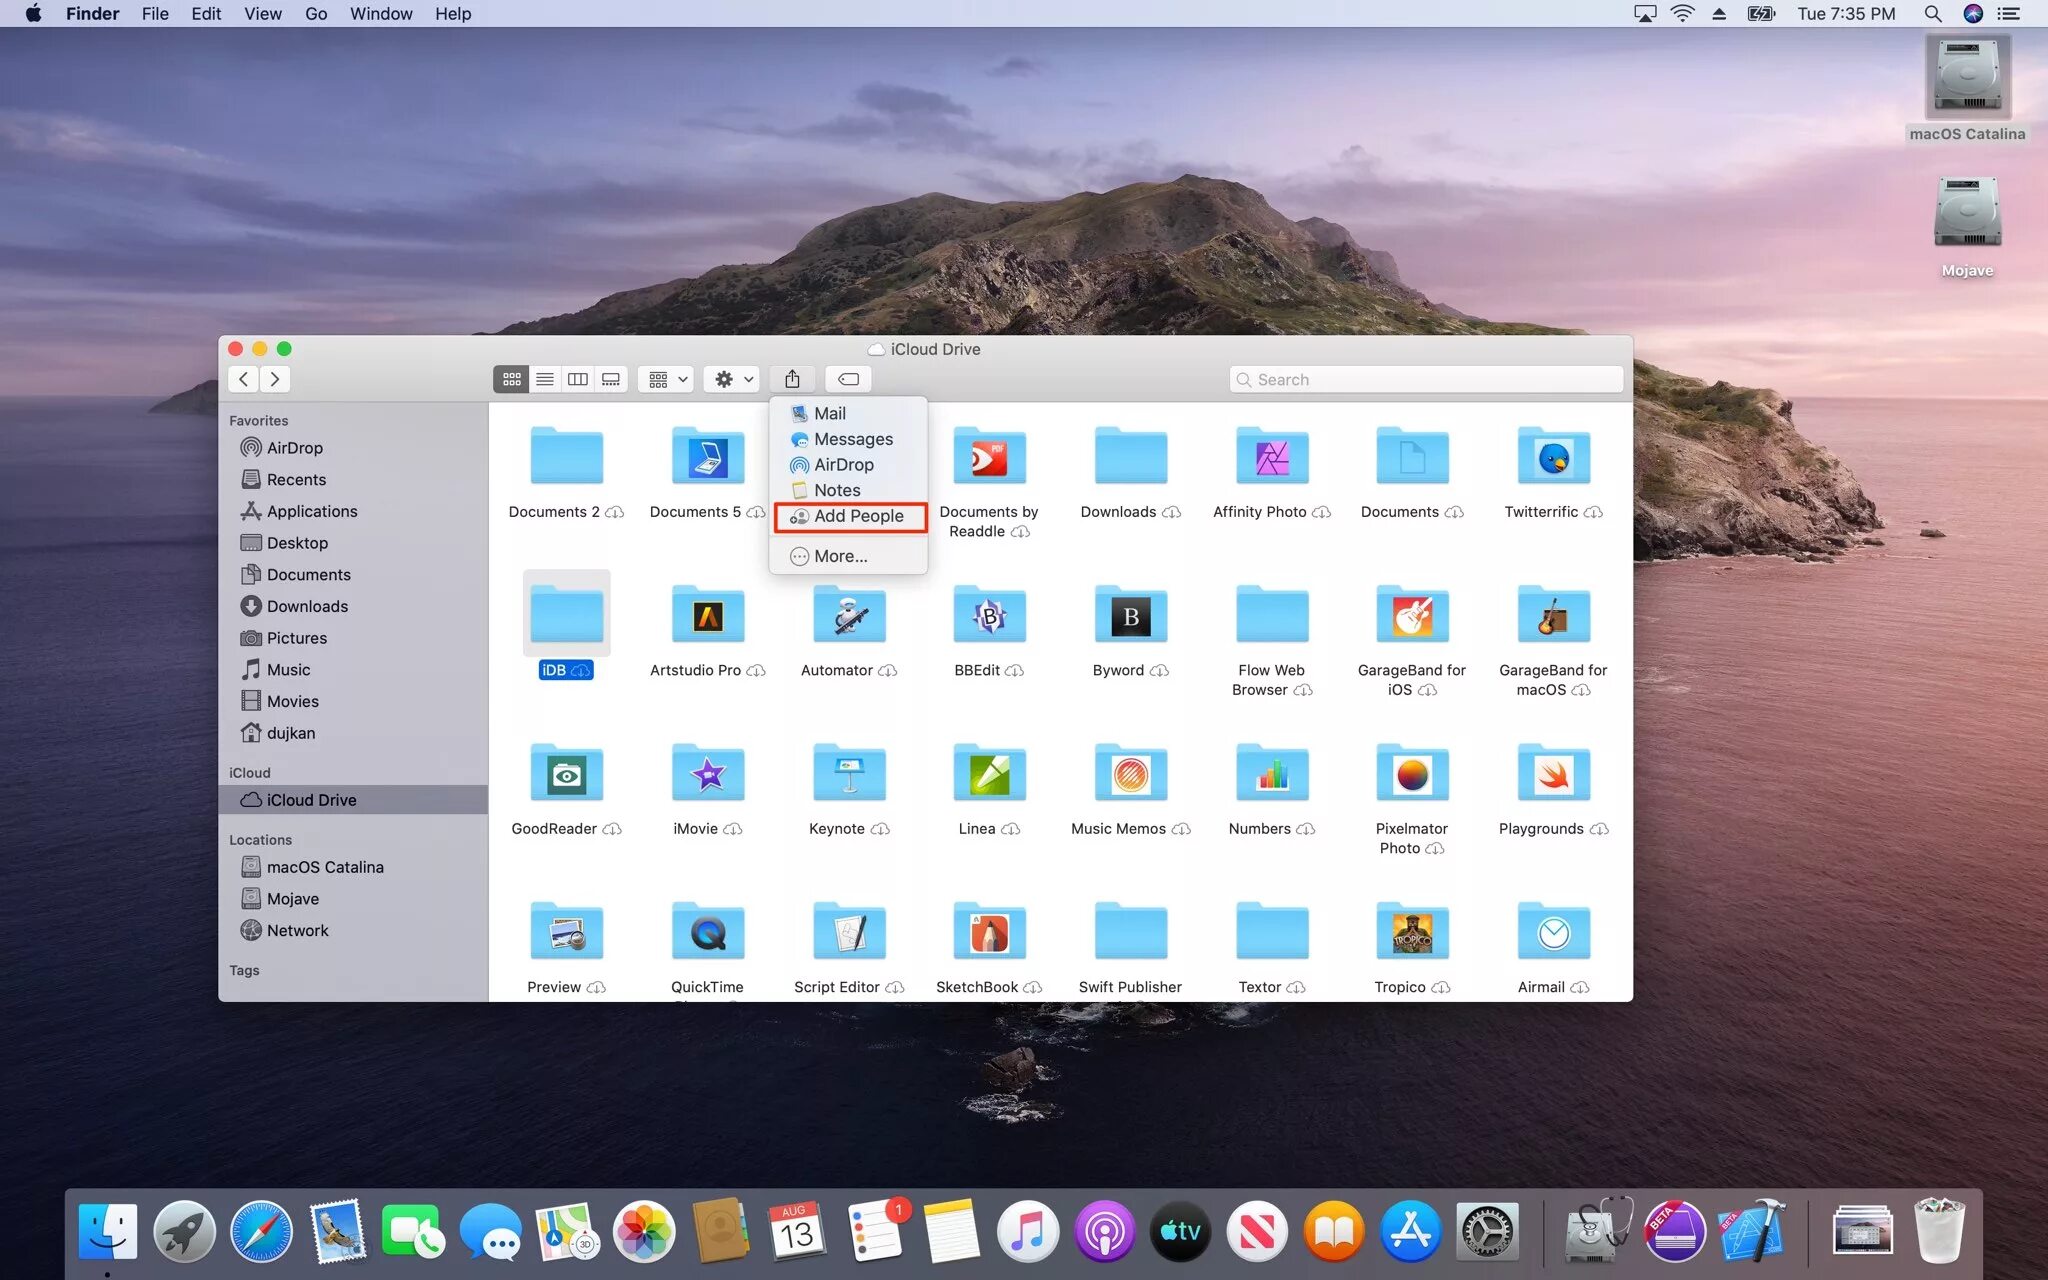Click the Share toolbar button

[792, 379]
